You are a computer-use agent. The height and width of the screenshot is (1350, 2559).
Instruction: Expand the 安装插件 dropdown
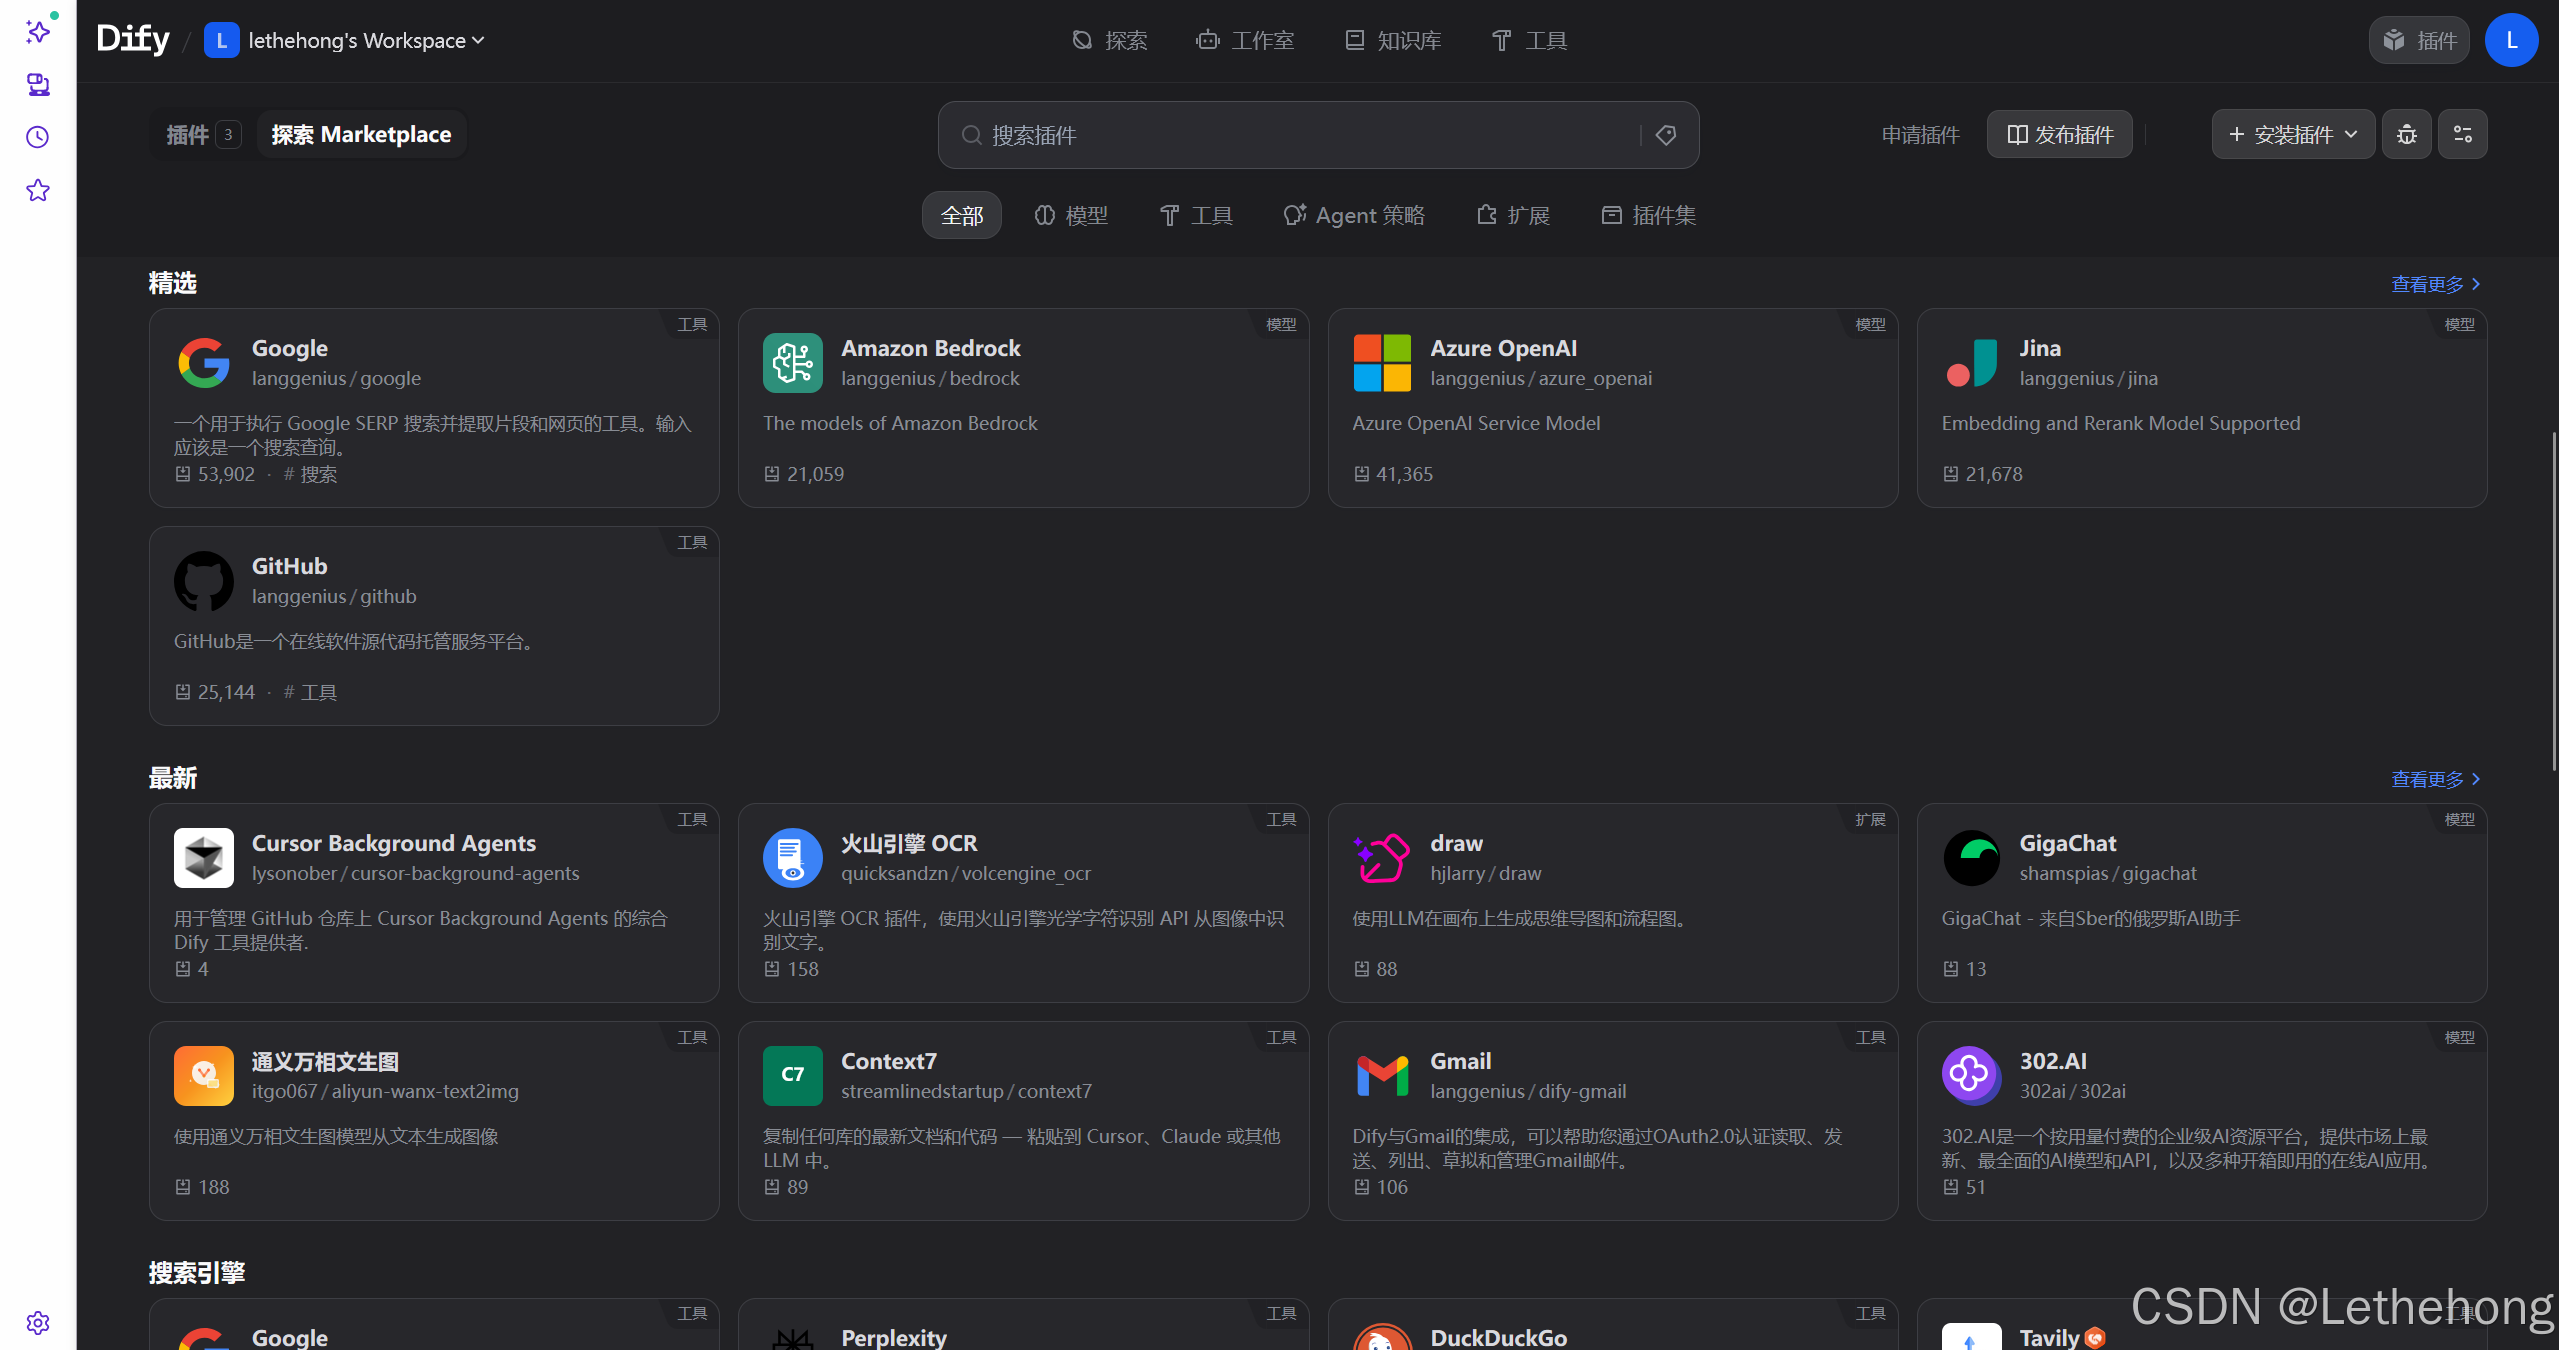2293,135
